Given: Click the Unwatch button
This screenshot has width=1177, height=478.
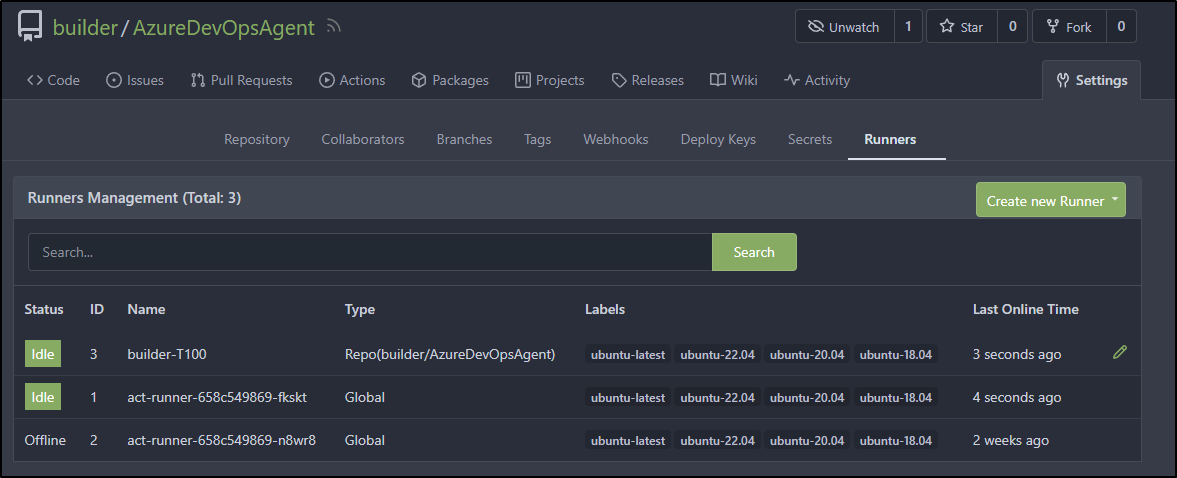Looking at the screenshot, I should 845,26.
